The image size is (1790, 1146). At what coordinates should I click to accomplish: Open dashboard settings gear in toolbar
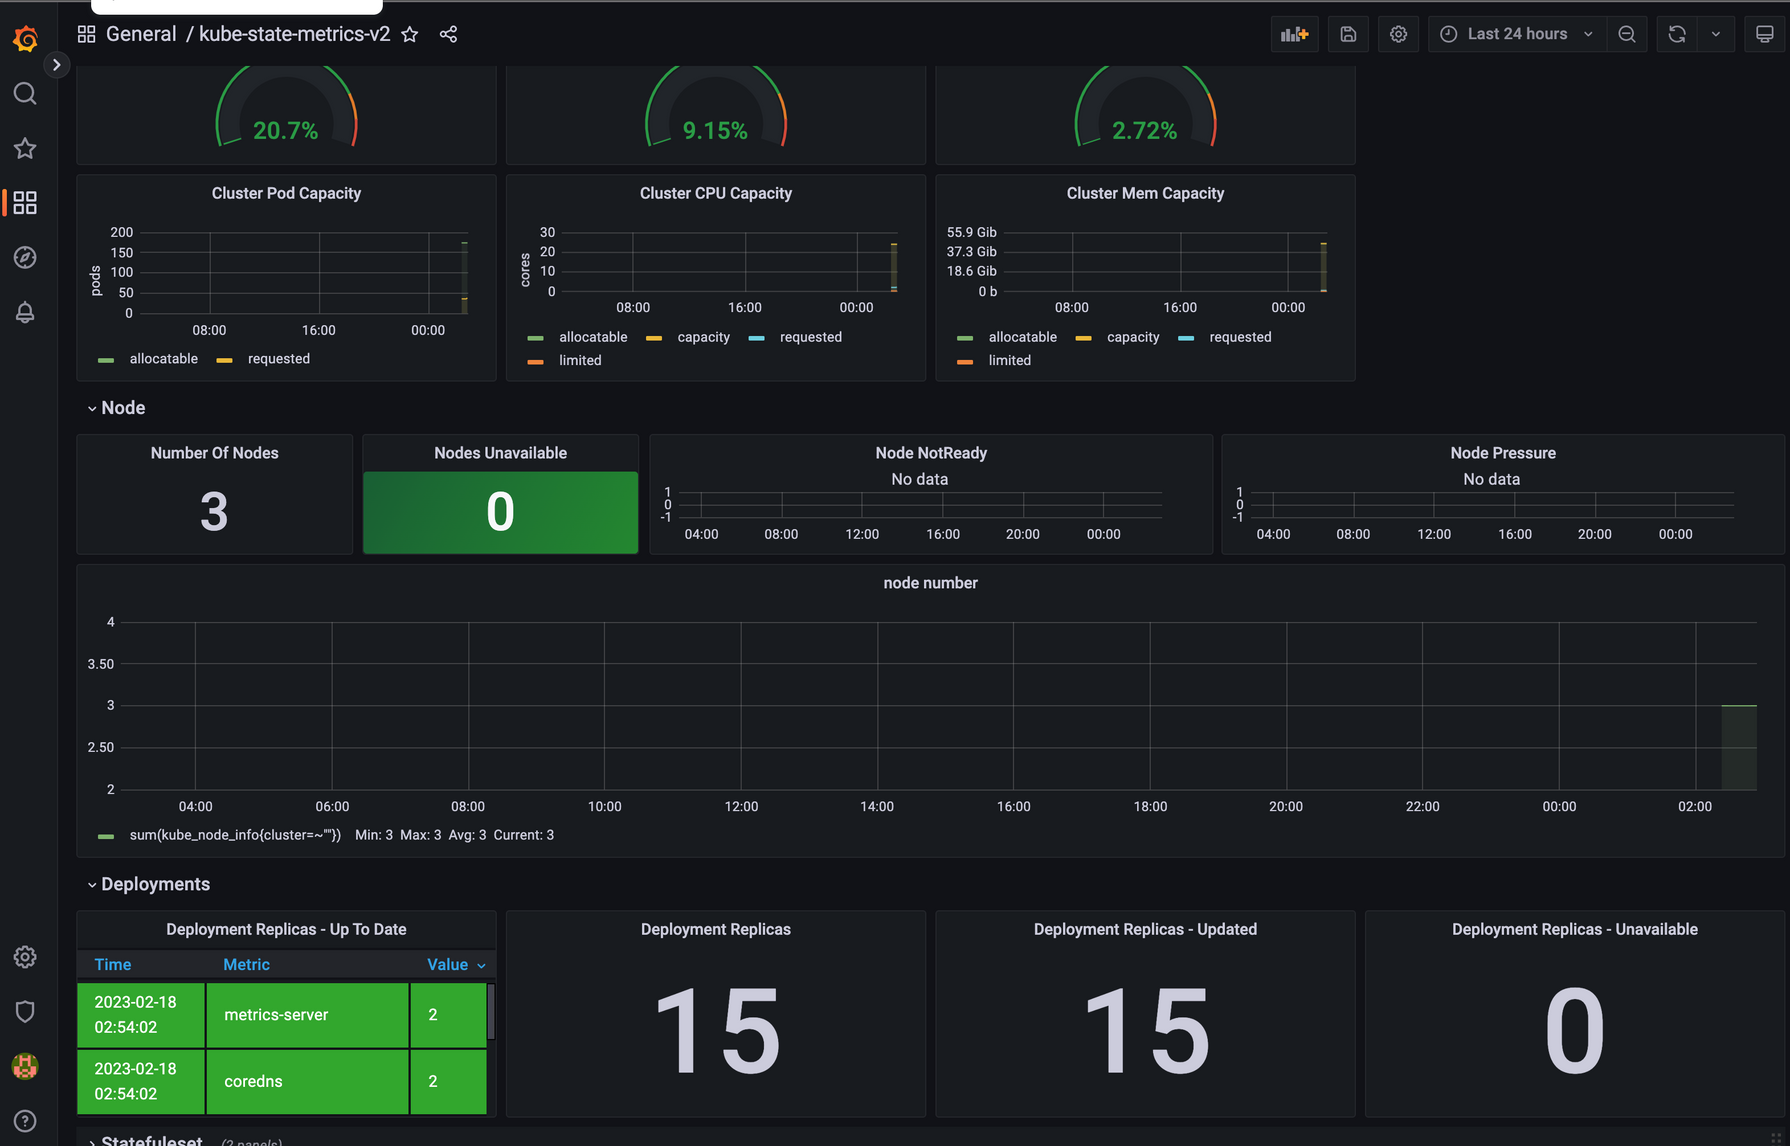tap(1398, 34)
